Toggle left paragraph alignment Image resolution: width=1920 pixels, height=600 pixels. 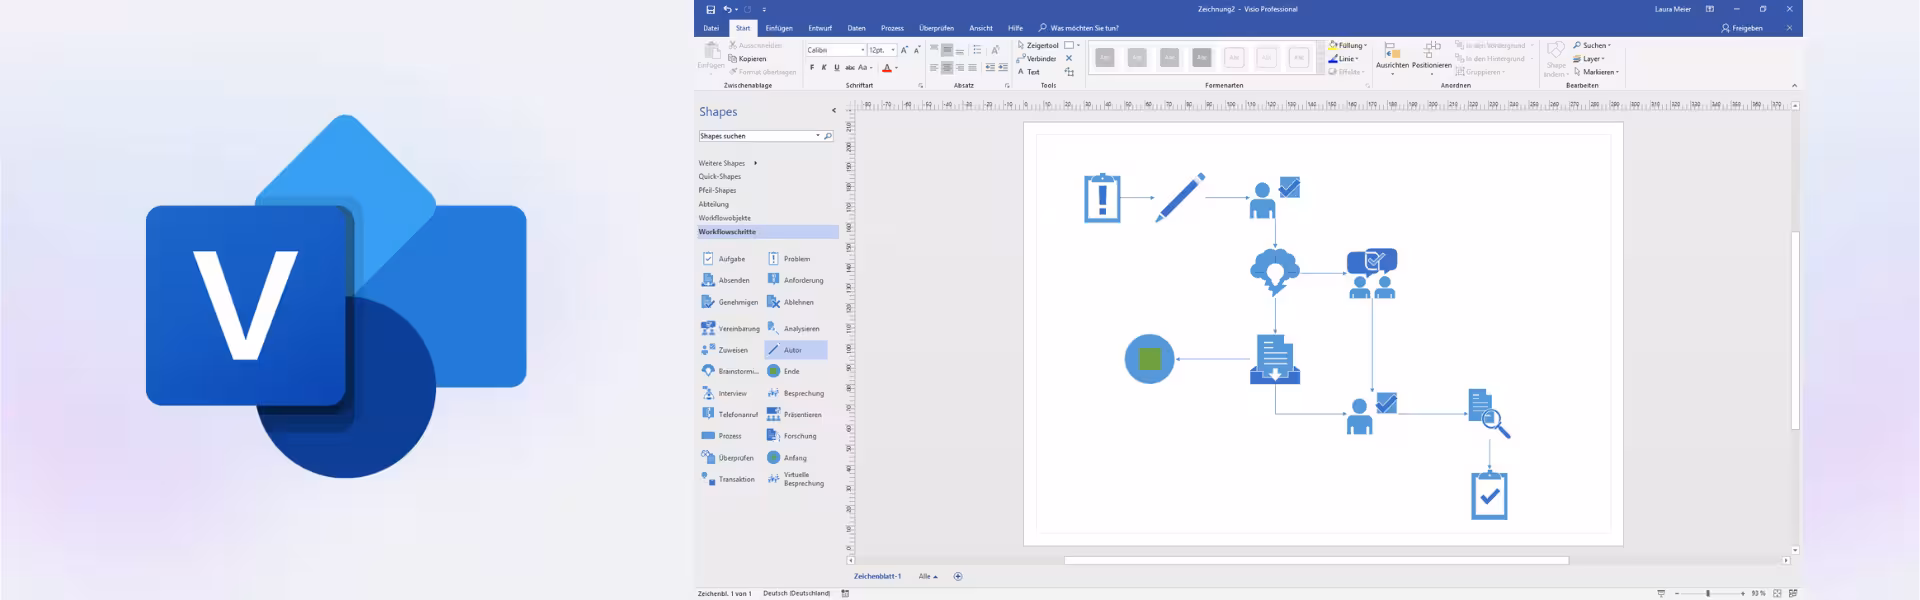click(934, 68)
